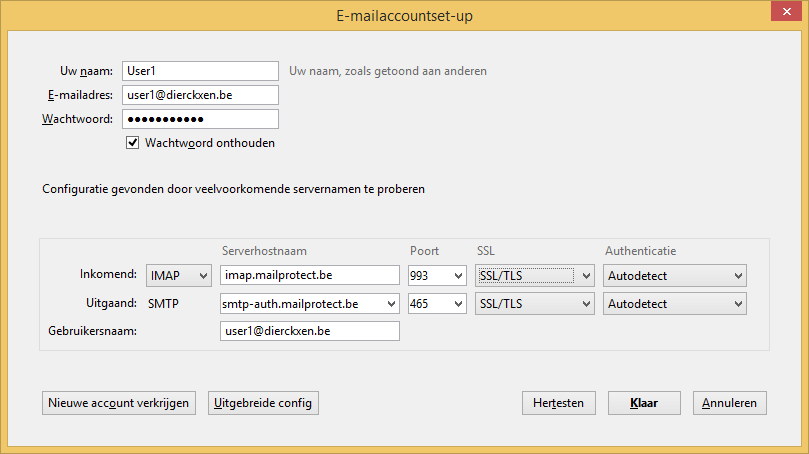
Task: Focus the Wachtwoord password field
Action: tap(200, 119)
